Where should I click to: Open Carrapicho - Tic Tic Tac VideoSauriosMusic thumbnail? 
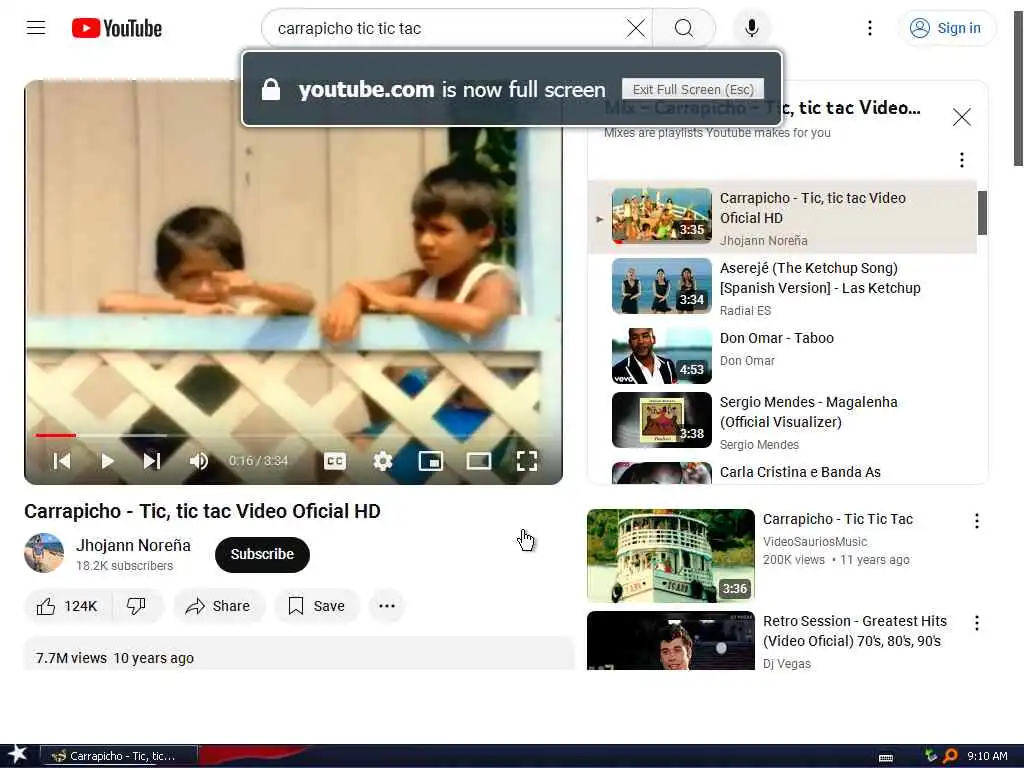pyautogui.click(x=671, y=556)
